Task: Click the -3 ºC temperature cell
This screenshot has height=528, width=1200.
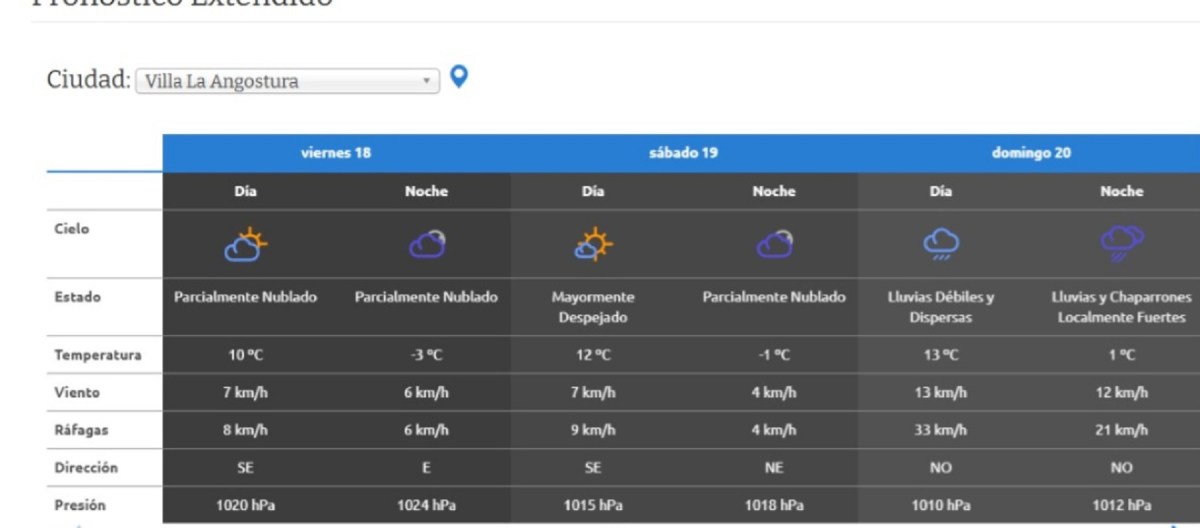Action: coord(426,355)
